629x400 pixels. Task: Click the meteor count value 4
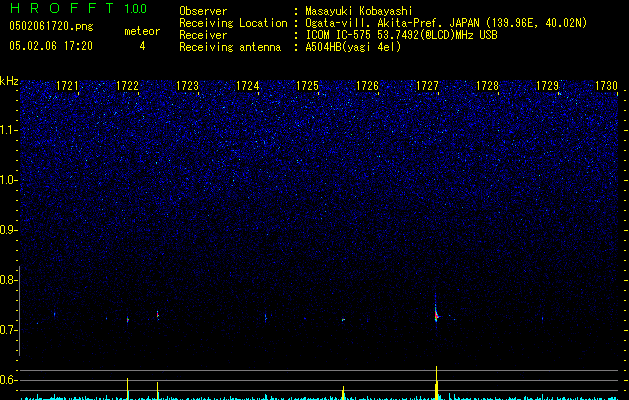coord(142,46)
